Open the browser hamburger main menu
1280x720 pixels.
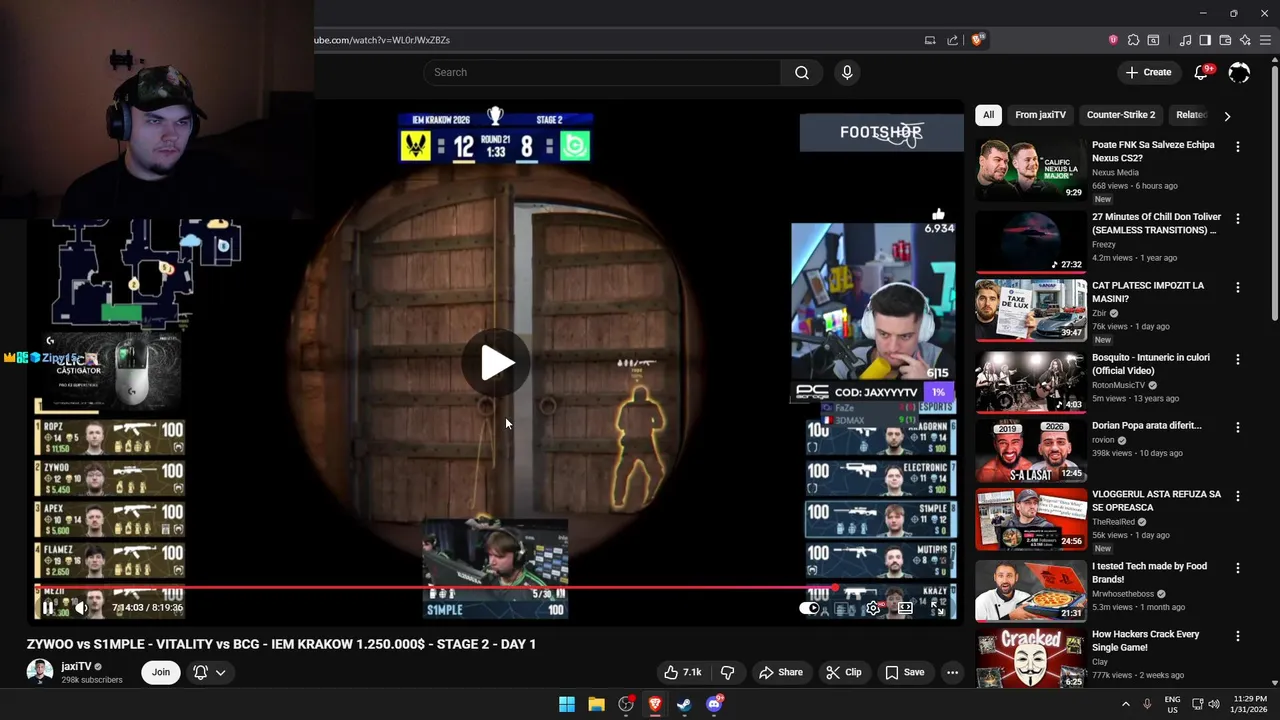[x=1265, y=40]
